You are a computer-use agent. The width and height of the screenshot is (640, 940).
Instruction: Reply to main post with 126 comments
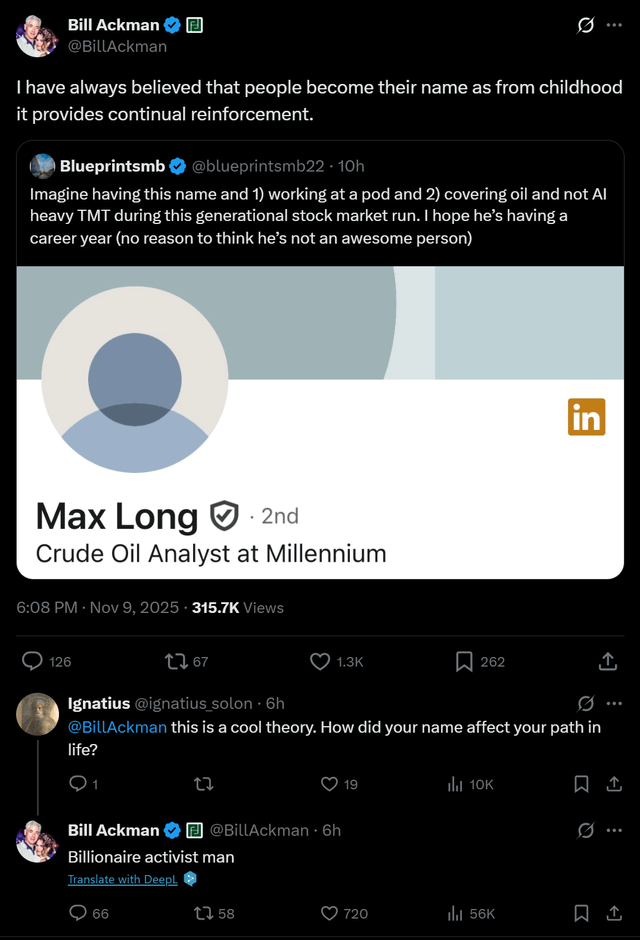[x=46, y=661]
